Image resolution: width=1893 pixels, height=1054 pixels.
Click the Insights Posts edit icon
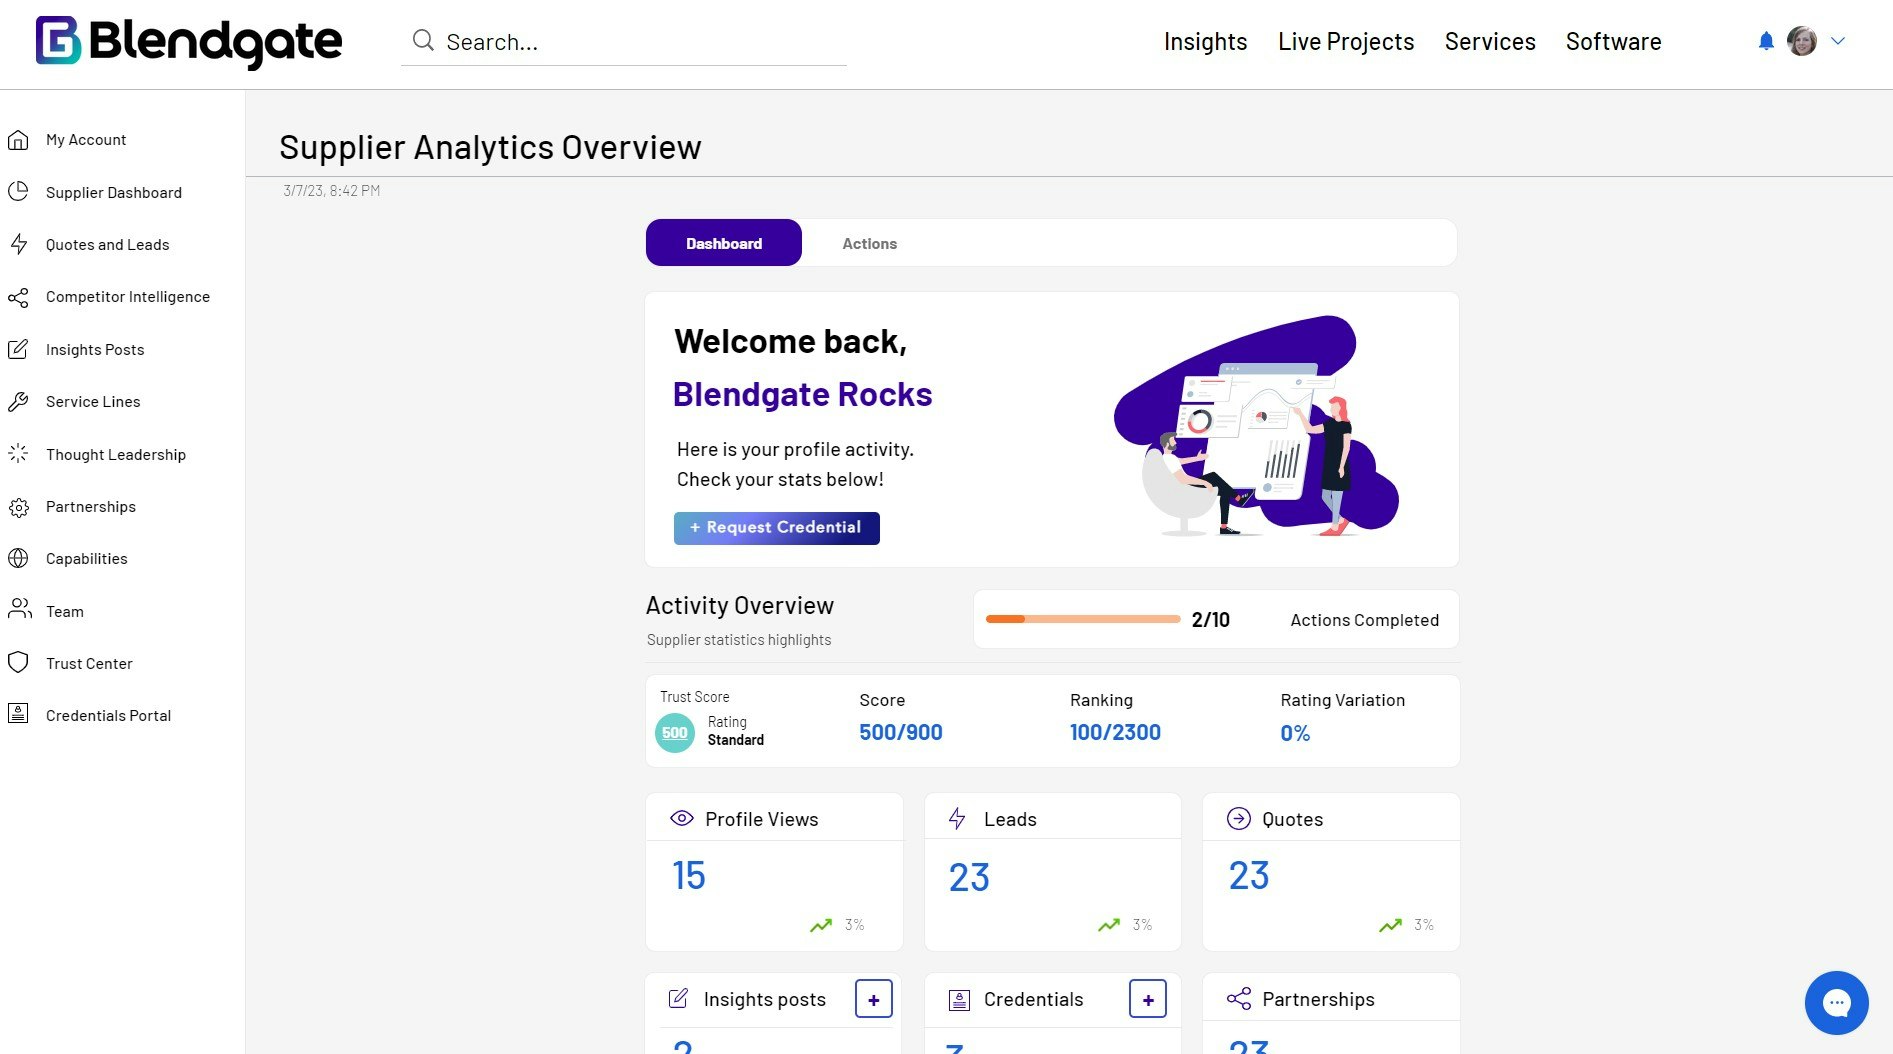click(x=18, y=349)
